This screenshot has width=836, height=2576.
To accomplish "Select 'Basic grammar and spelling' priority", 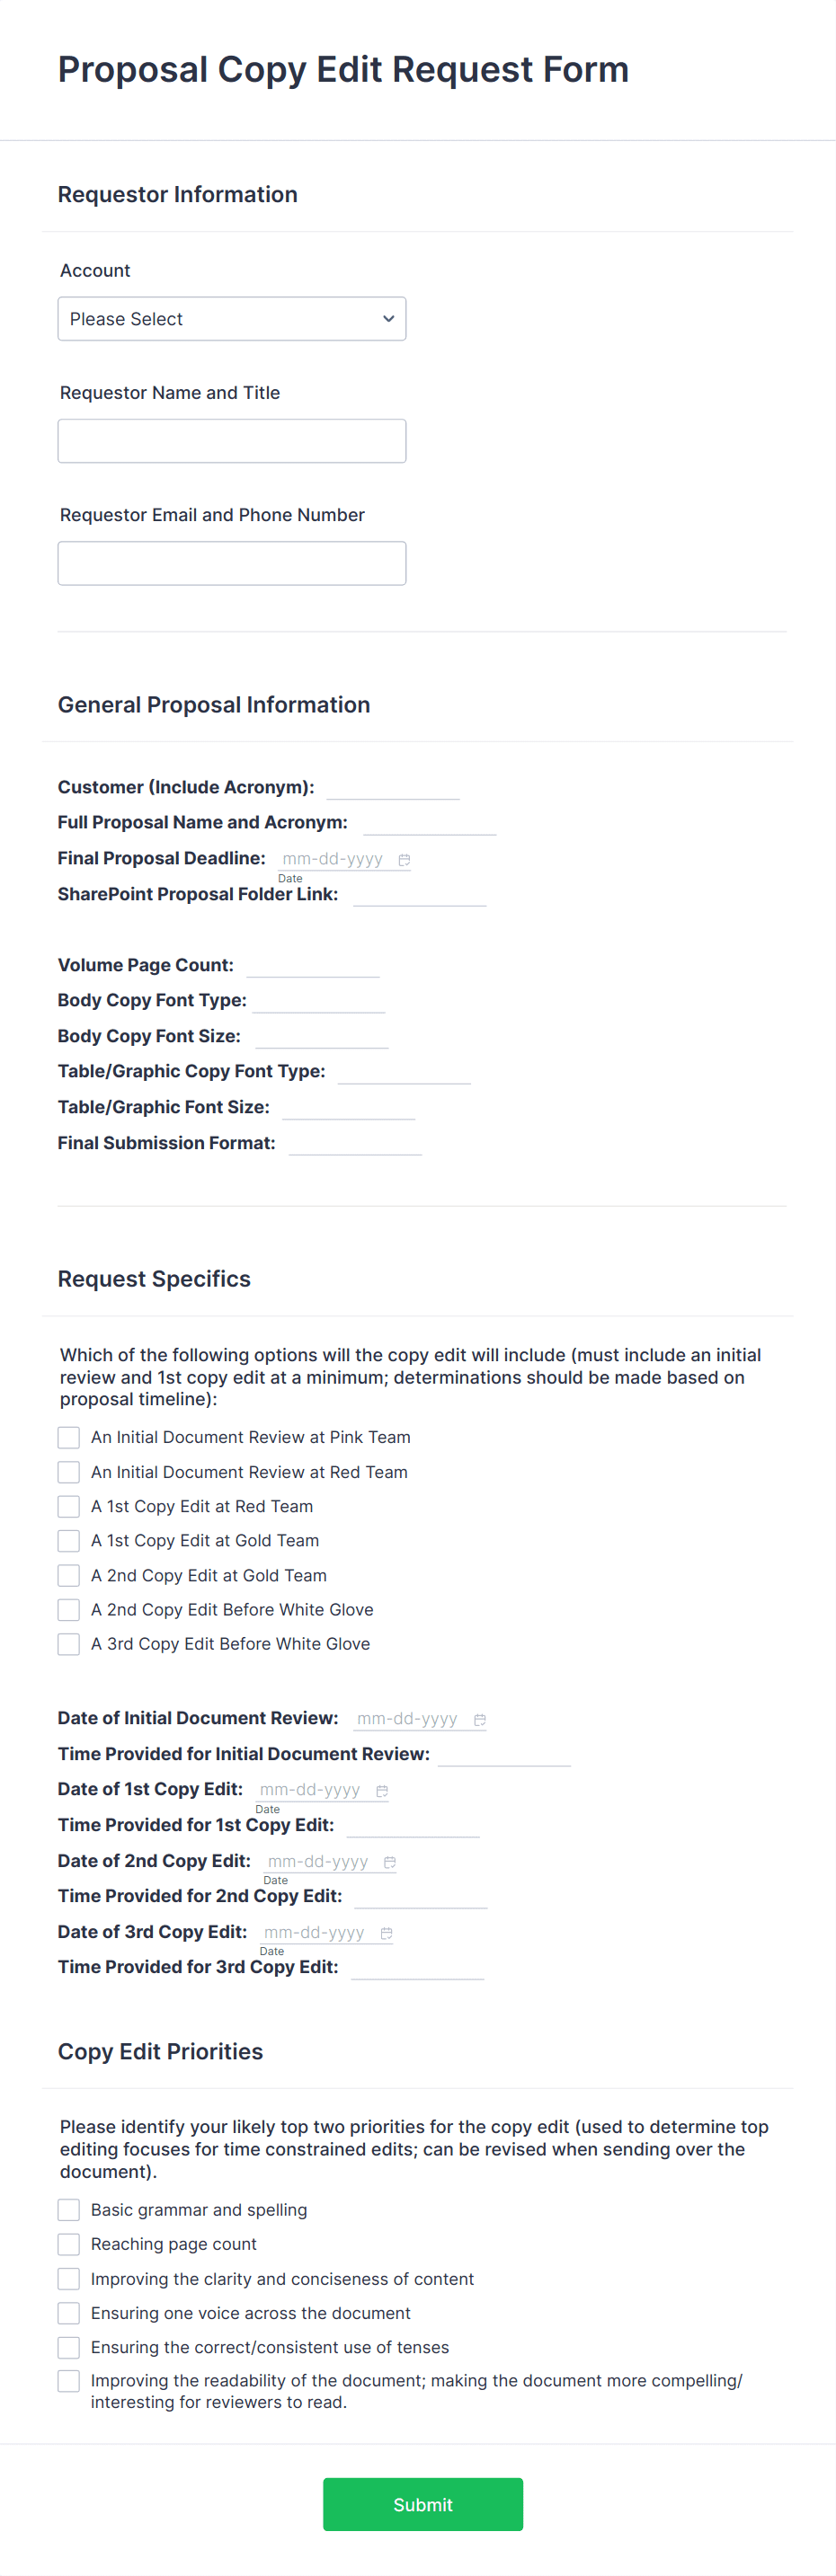I will pos(68,2210).
